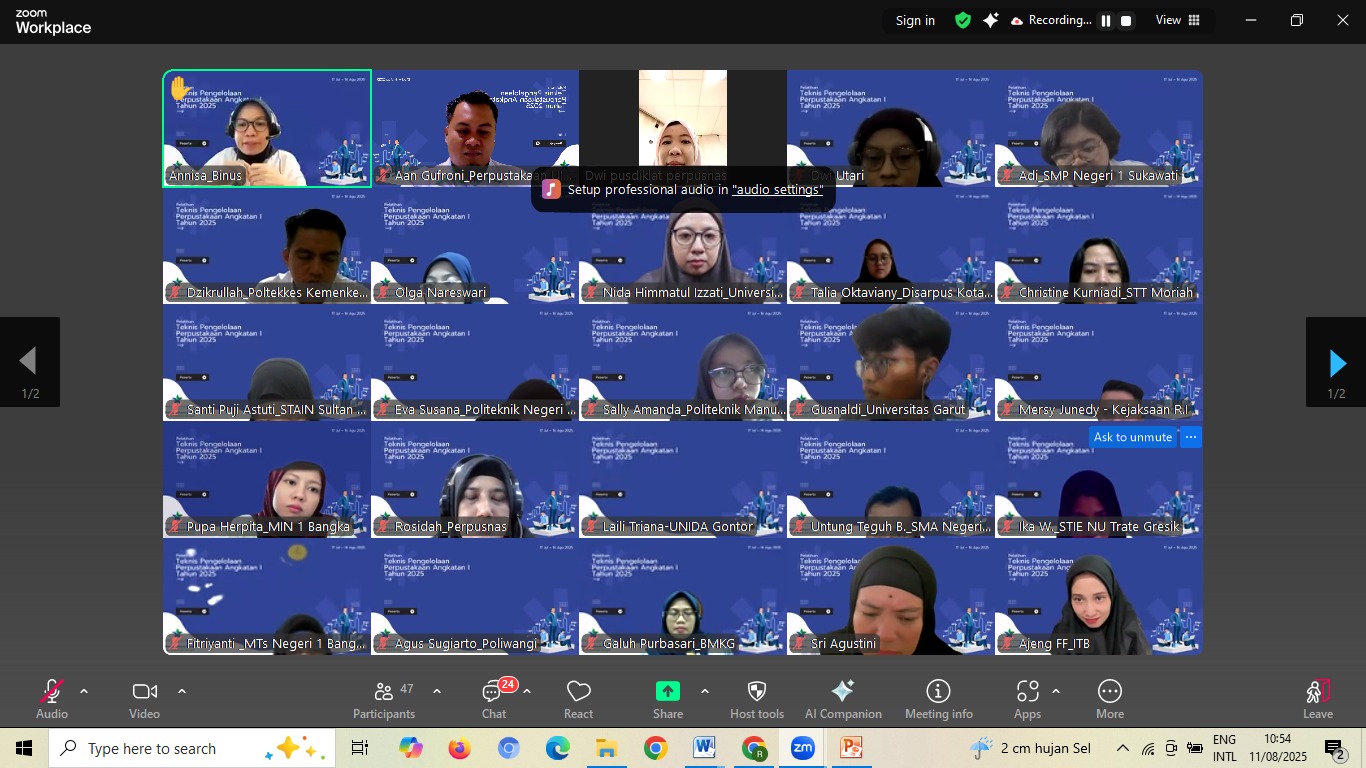Expand the Share options arrow

pyautogui.click(x=704, y=691)
